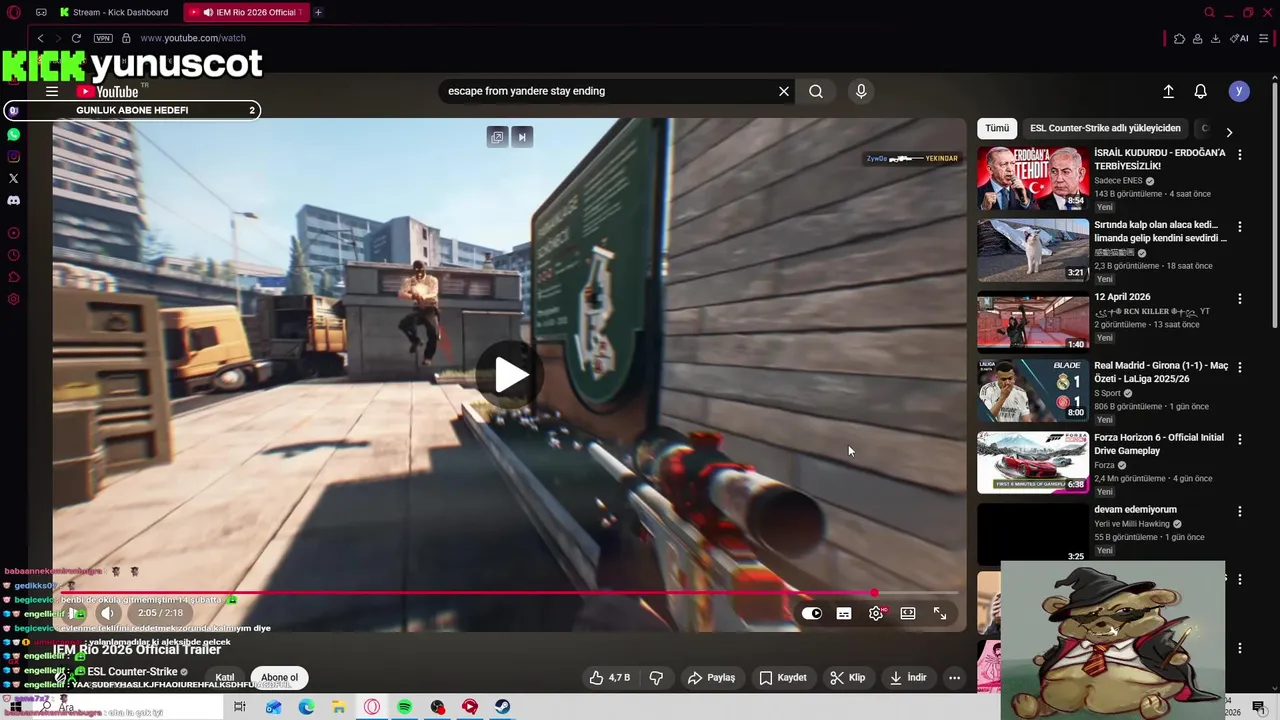Skip to next video via top overlay icon
1280x720 pixels.
point(522,137)
